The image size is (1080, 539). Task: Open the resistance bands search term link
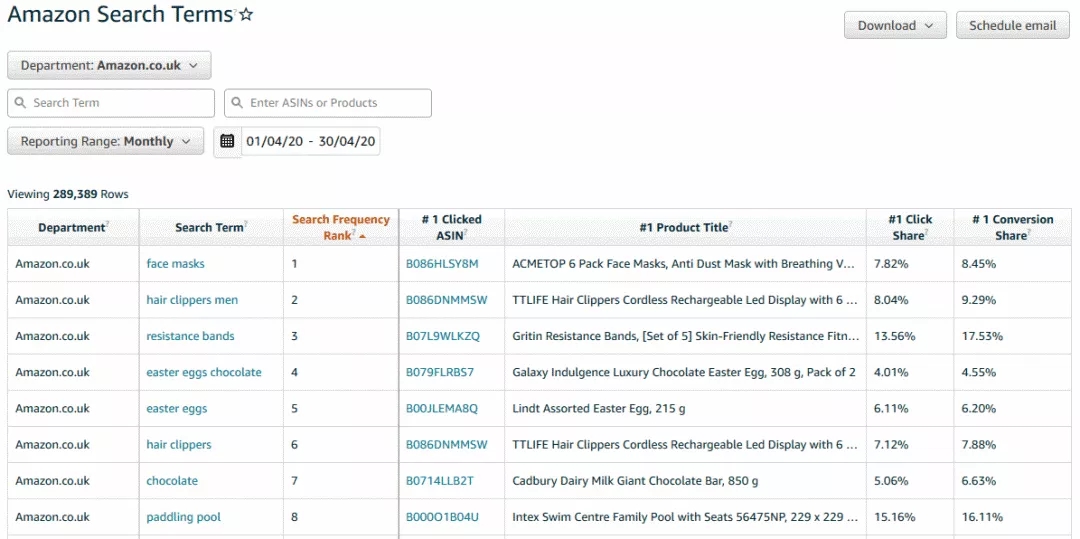[190, 336]
